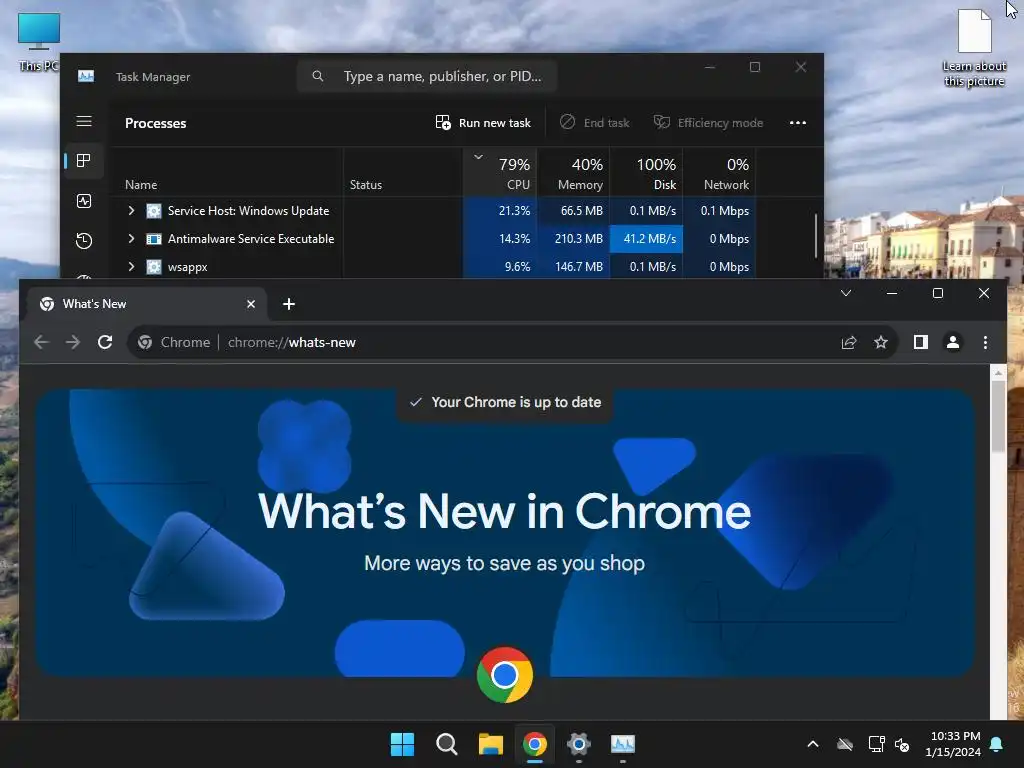Click OneDrive cloud tray icon
1024x768 pixels.
click(x=845, y=744)
